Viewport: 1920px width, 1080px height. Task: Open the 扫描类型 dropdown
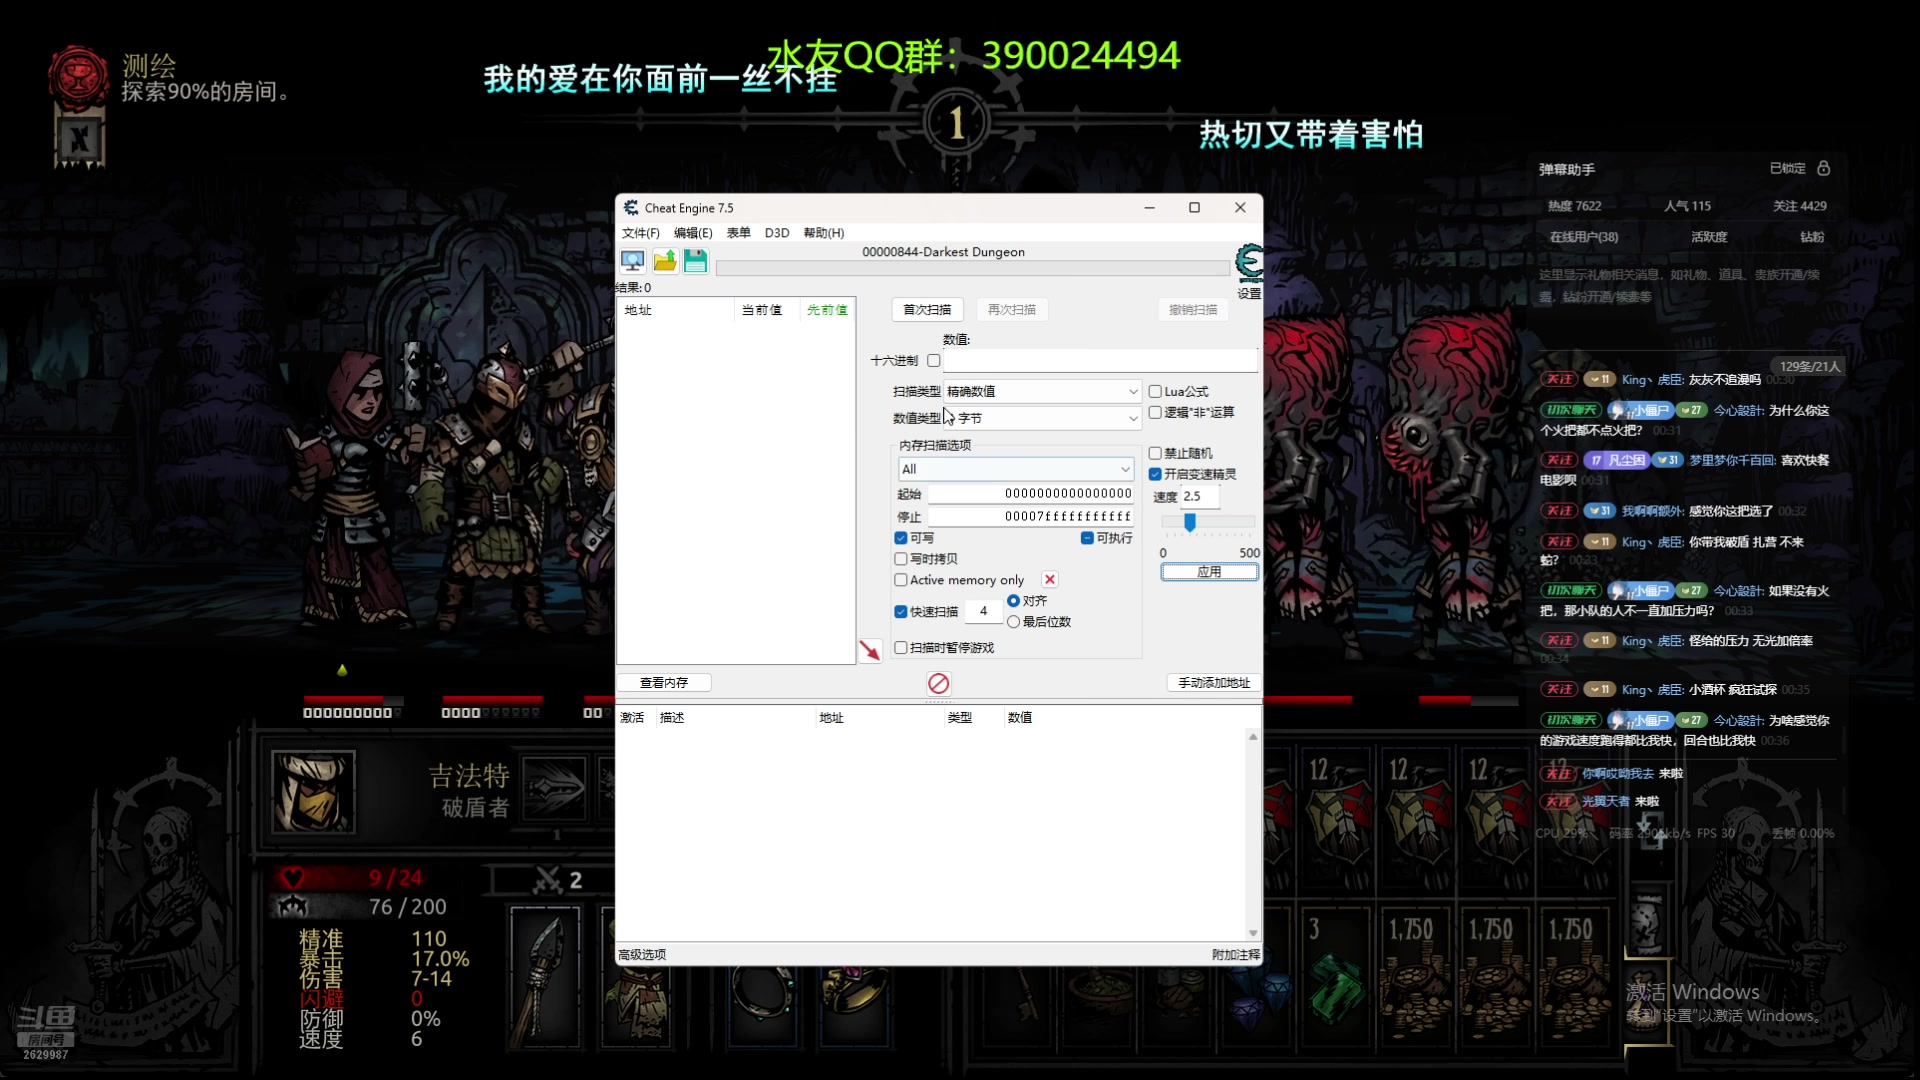click(x=1042, y=392)
